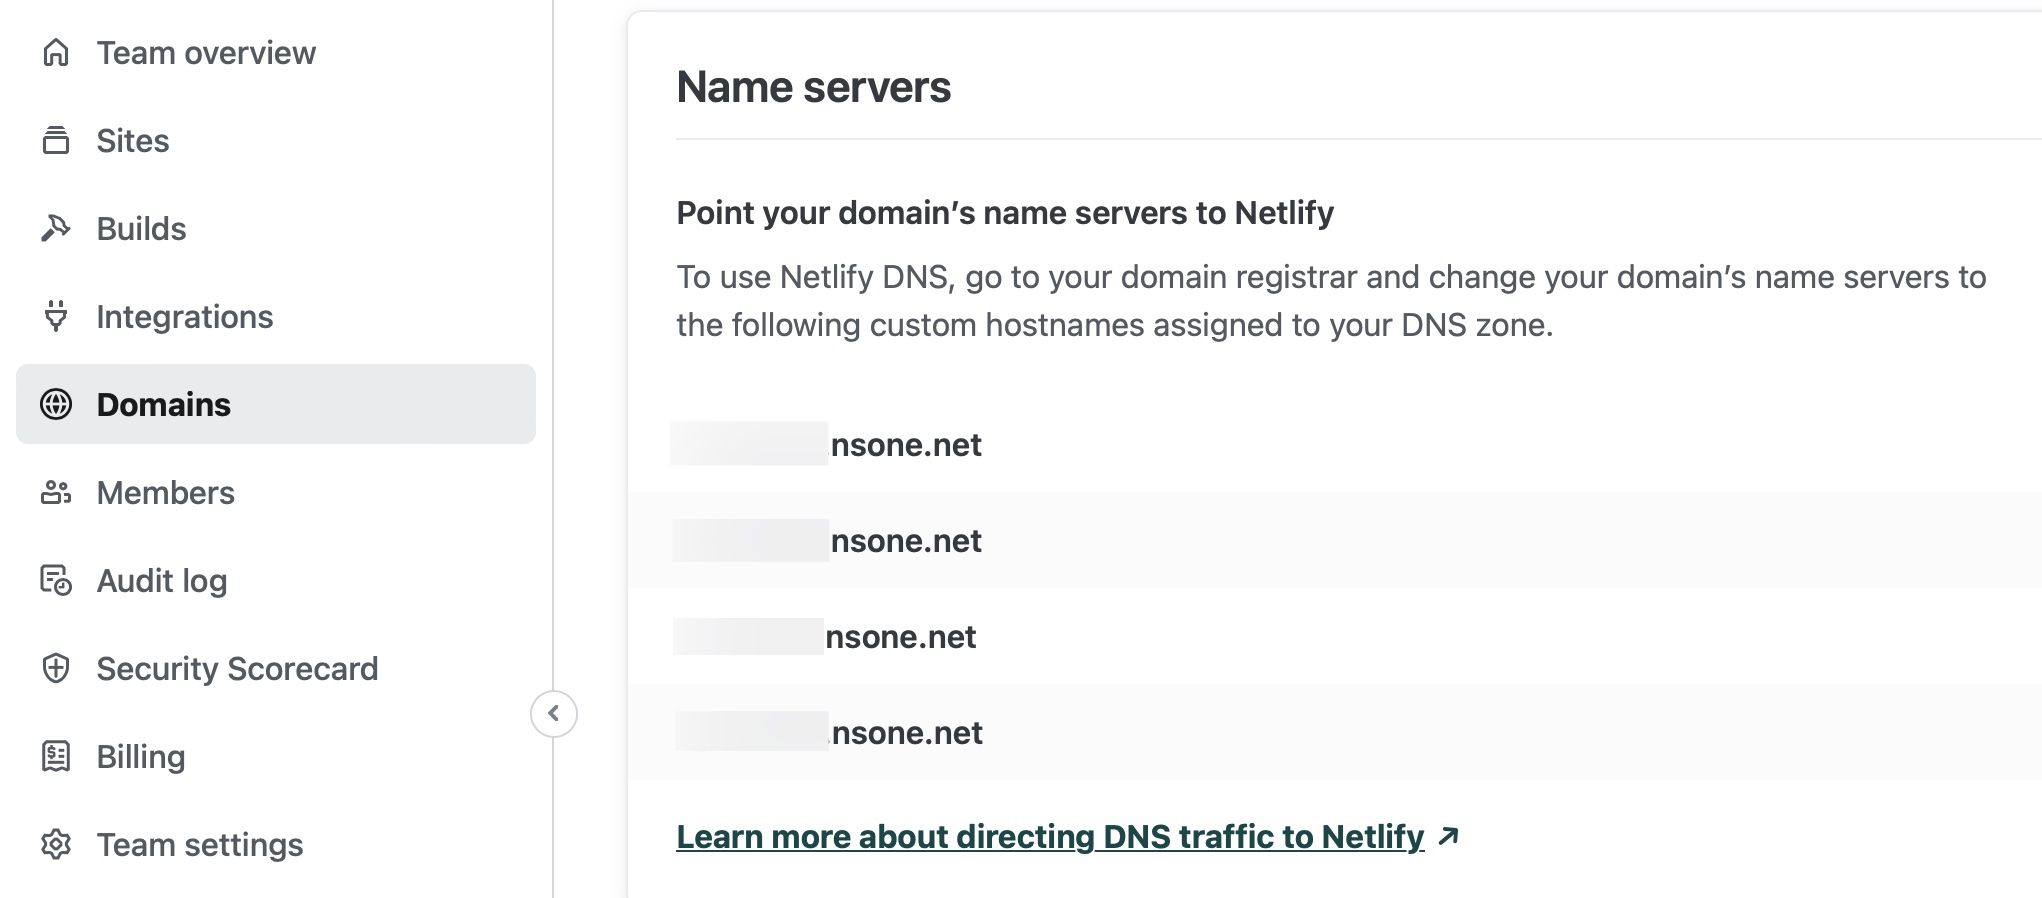Image resolution: width=2042 pixels, height=898 pixels.
Task: Go to the Team settings label
Action: 200,845
